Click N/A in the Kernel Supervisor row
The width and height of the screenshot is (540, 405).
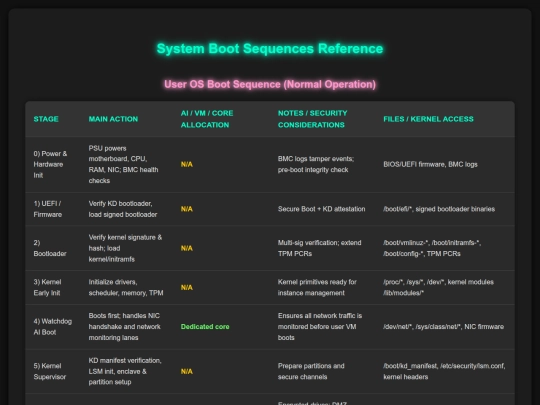187,372
